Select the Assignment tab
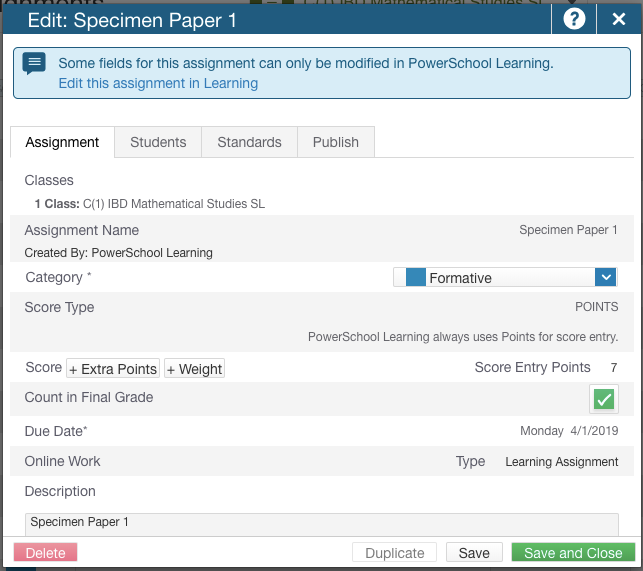The width and height of the screenshot is (643, 571). (x=62, y=142)
